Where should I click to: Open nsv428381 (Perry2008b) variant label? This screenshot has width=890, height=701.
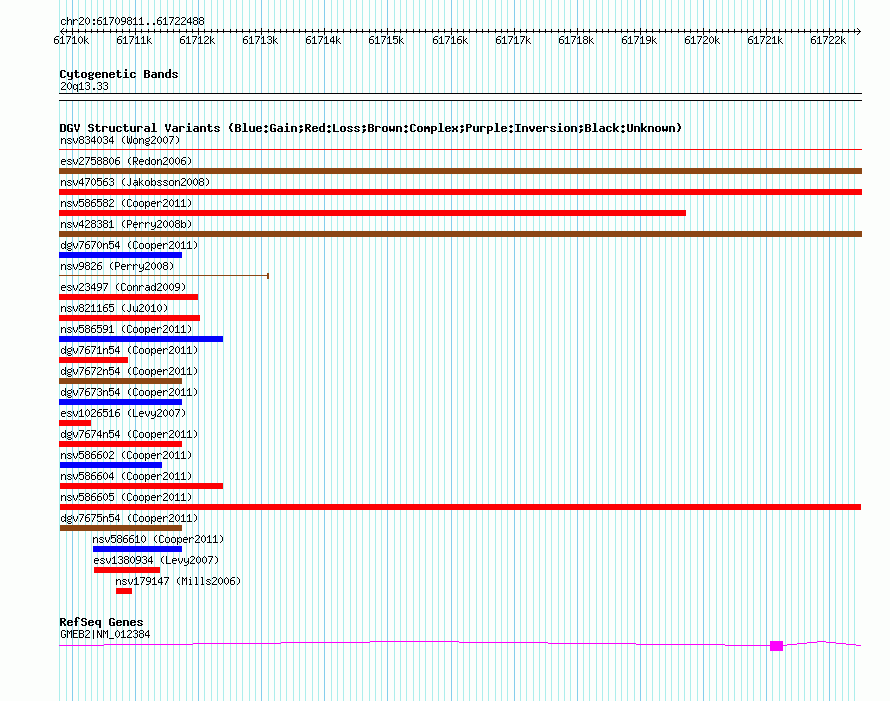pos(126,224)
